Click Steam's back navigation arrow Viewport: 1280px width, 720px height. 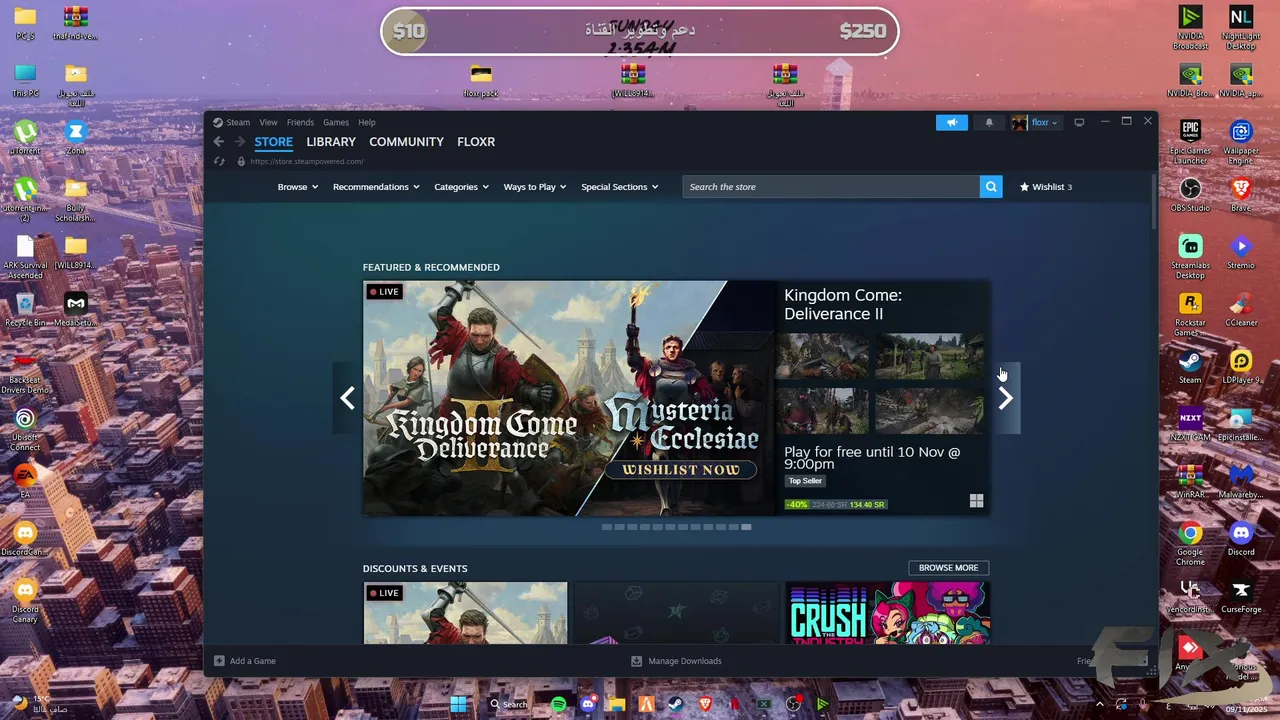pos(218,142)
